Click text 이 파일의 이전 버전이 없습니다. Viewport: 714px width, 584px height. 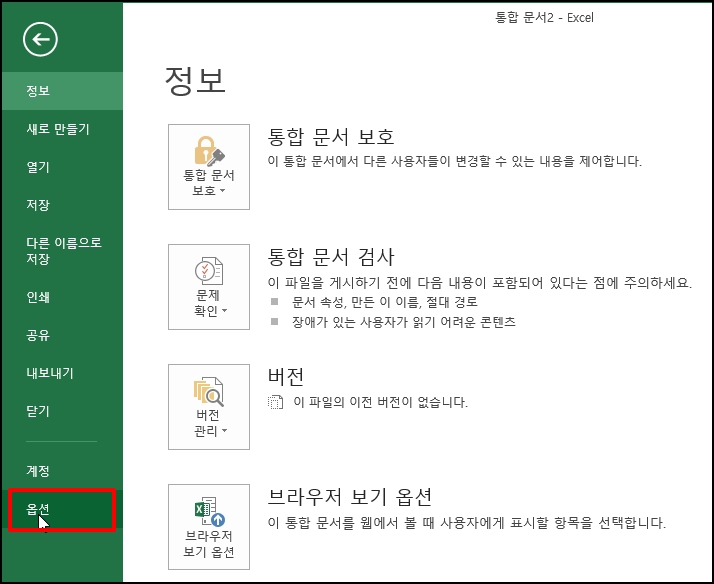point(381,402)
